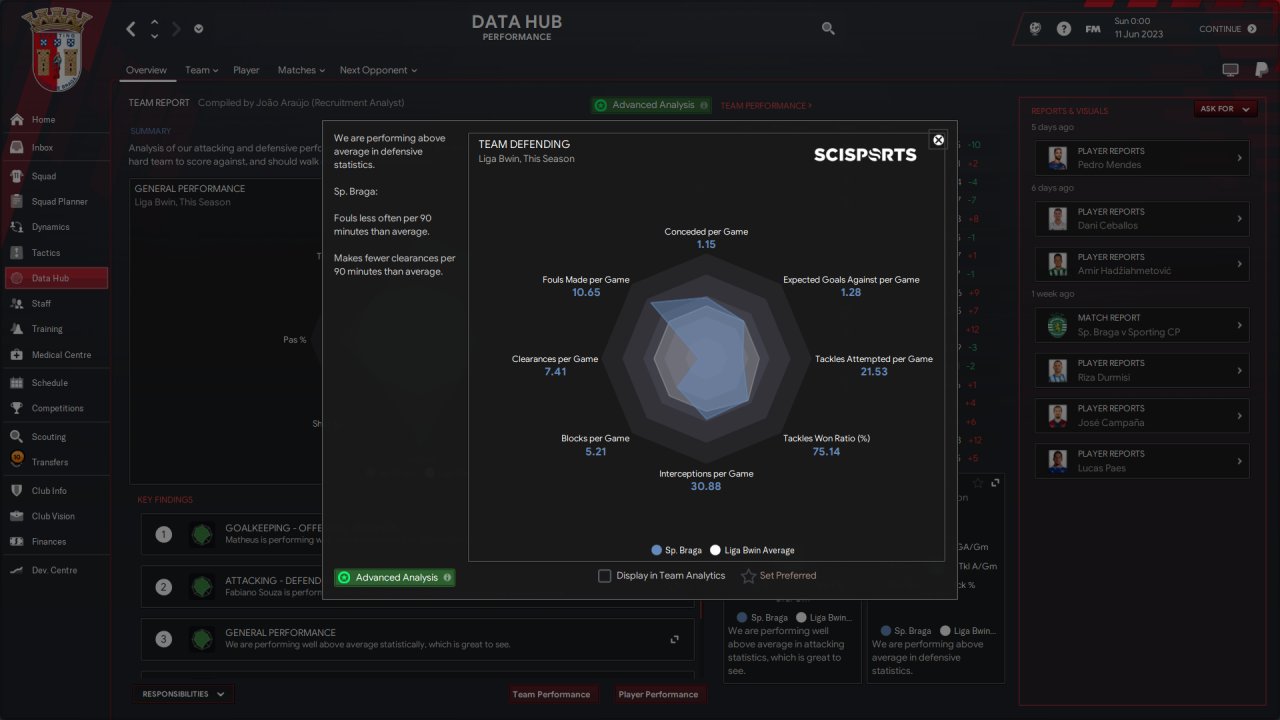1280x720 pixels.
Task: Click the Advanced Analysis button above the popup
Action: 651,105
